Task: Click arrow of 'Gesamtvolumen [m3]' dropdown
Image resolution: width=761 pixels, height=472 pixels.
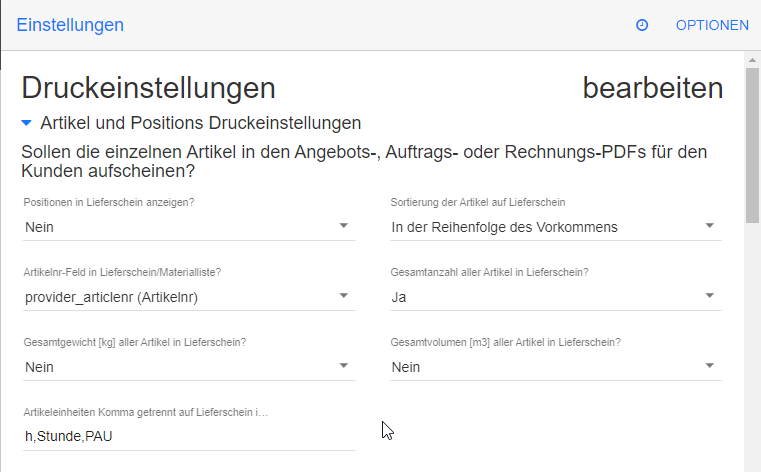Action: click(710, 366)
